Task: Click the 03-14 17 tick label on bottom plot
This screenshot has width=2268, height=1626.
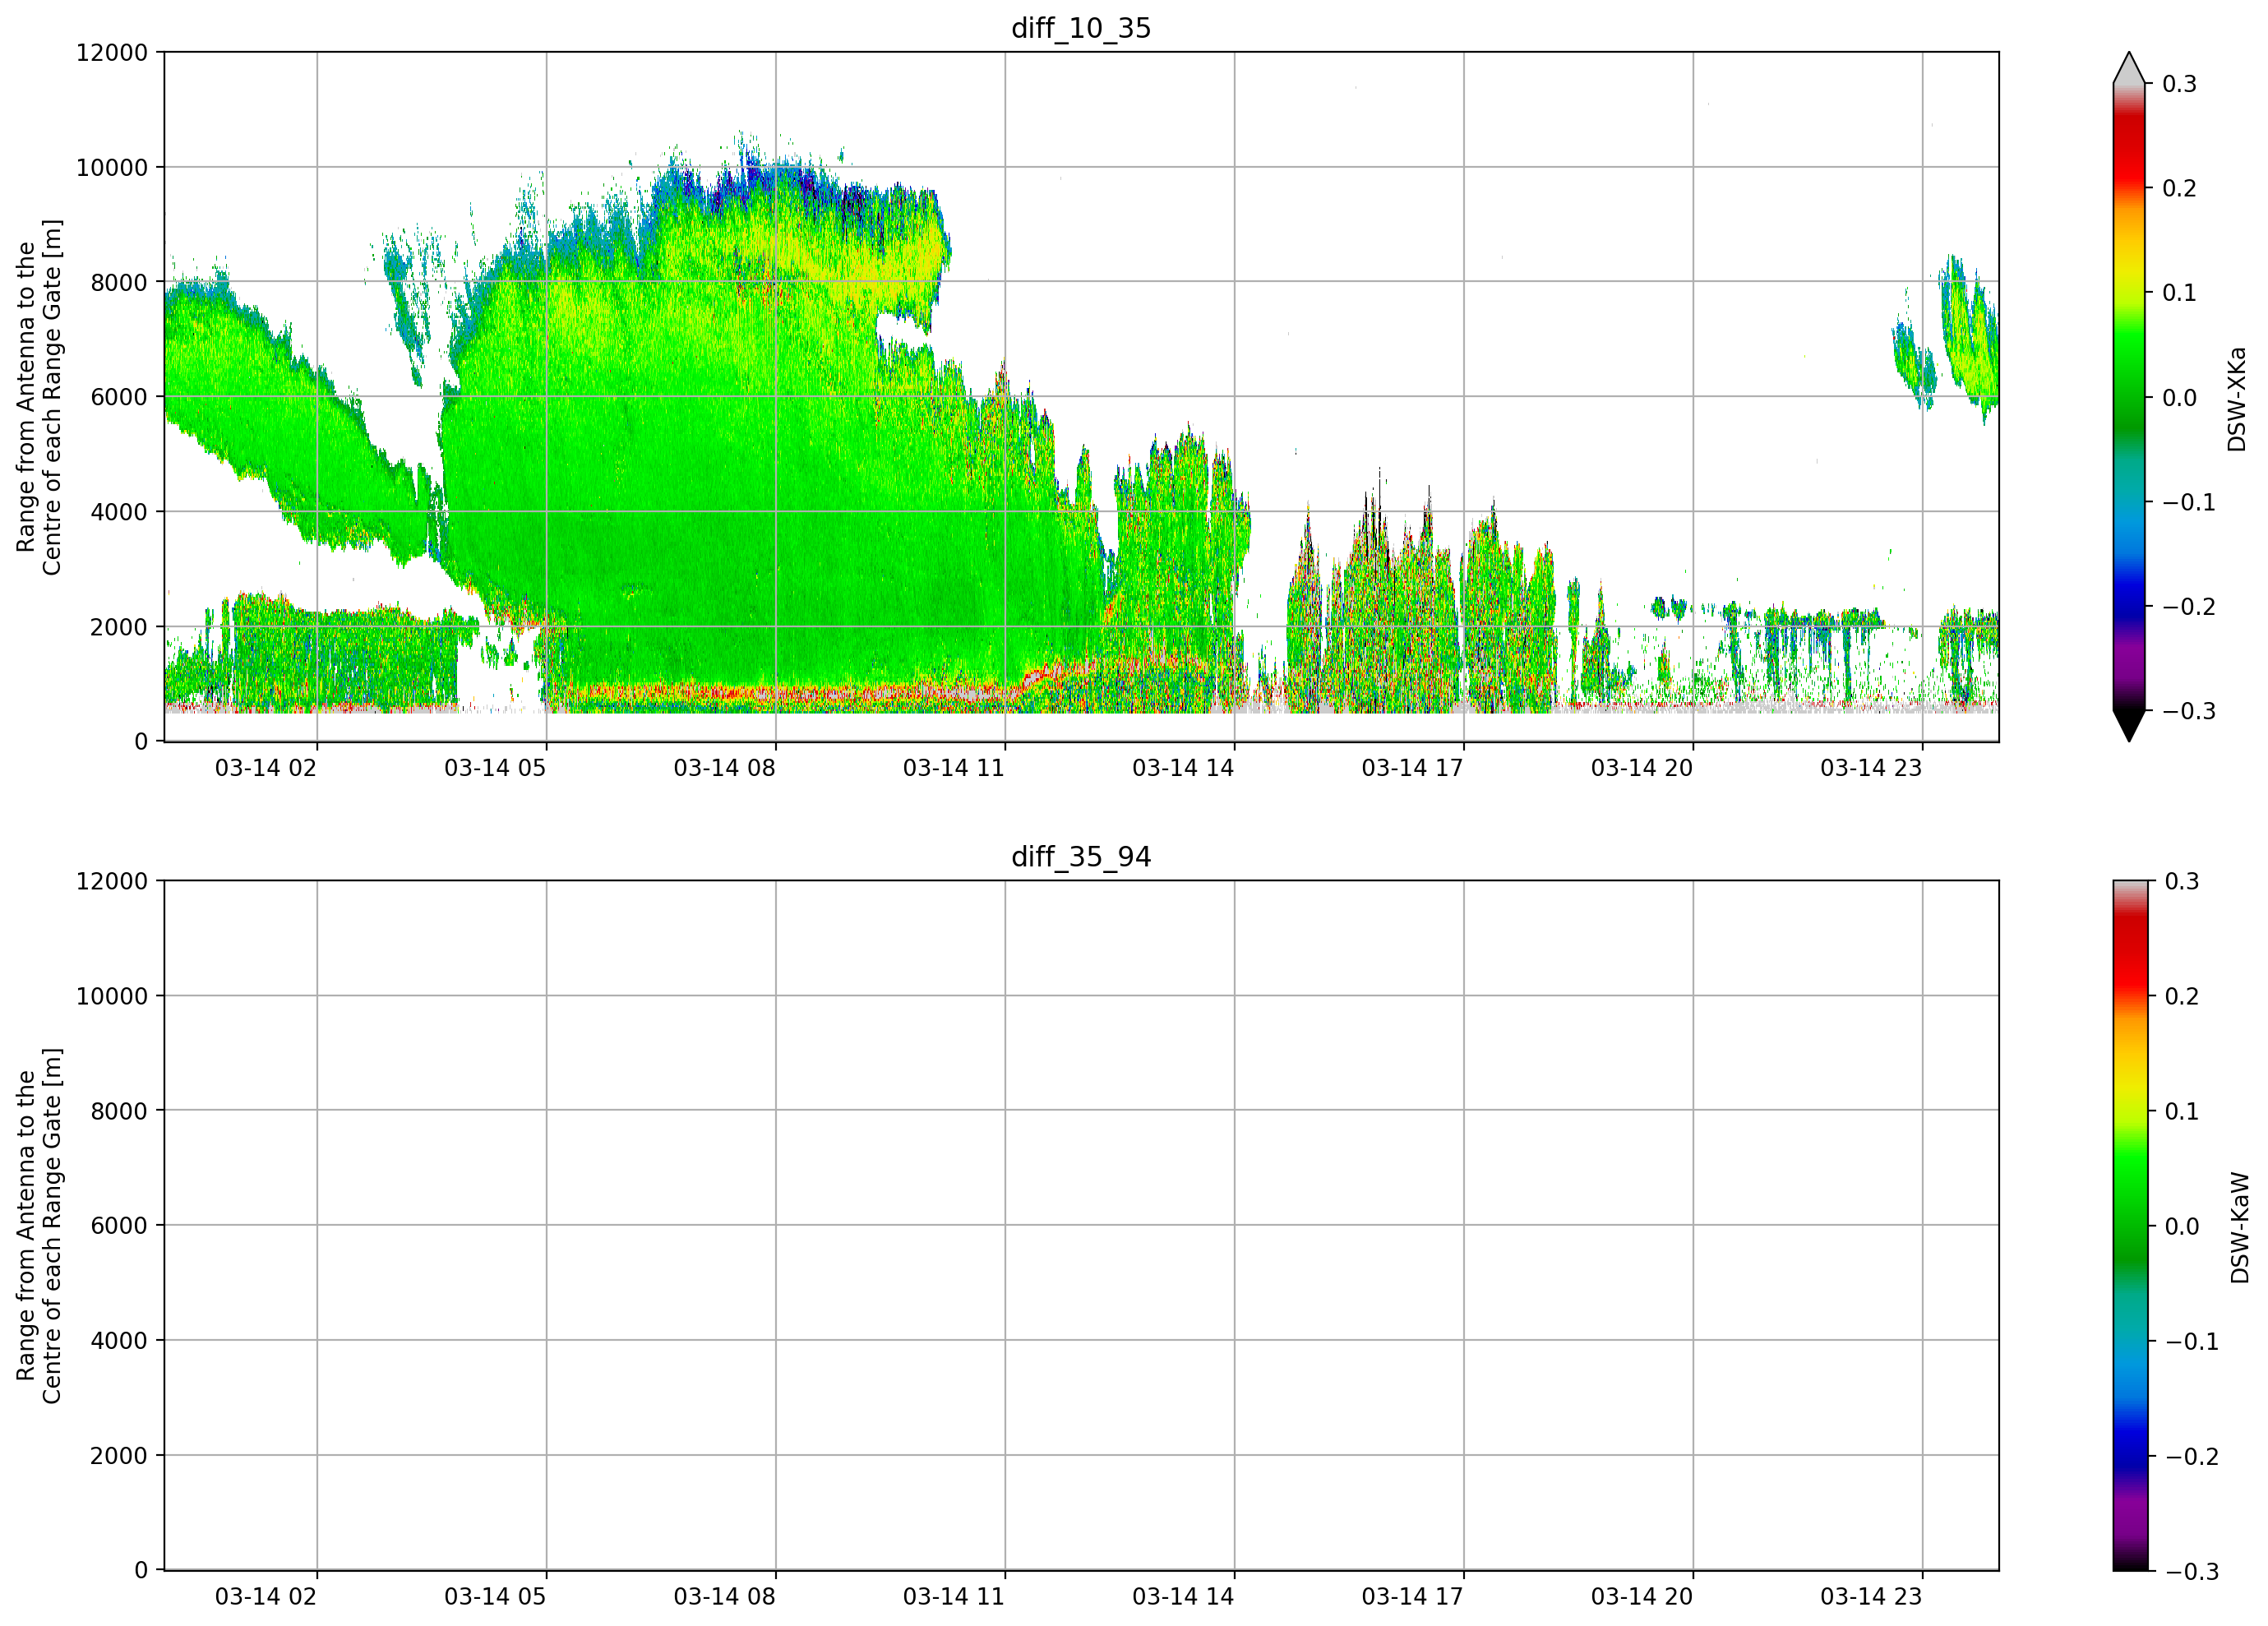Action: [1412, 1597]
